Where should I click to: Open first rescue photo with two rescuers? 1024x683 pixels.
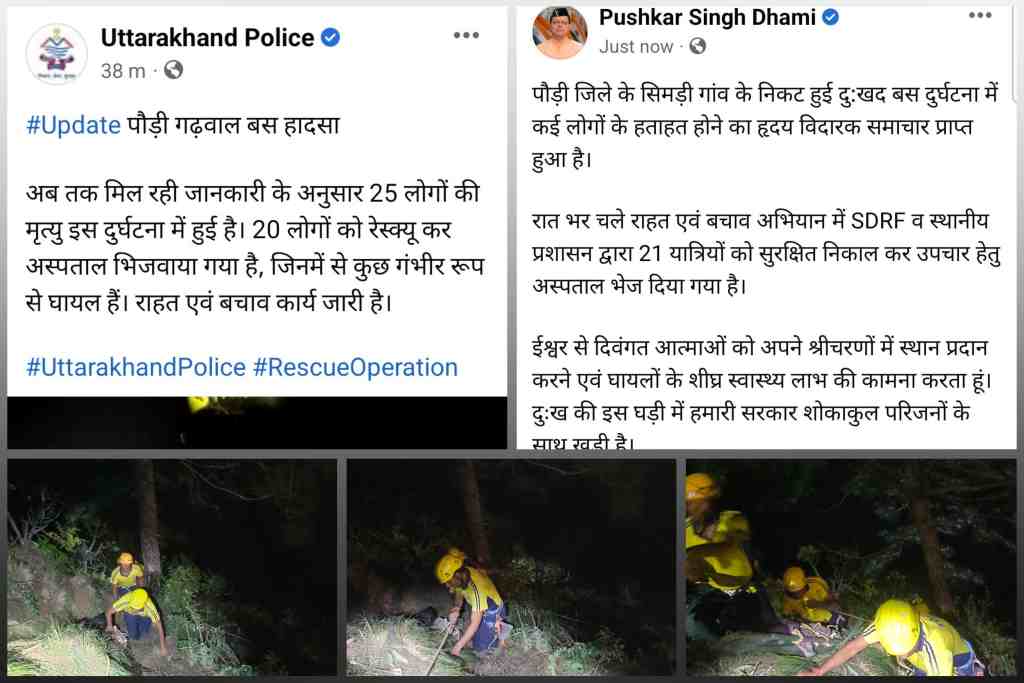tap(172, 567)
